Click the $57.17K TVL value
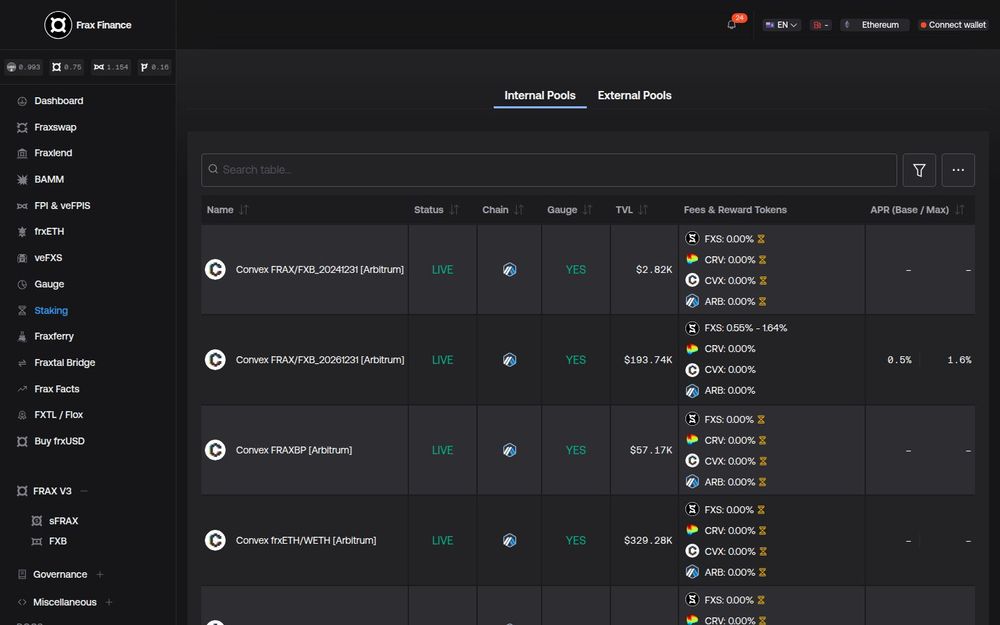This screenshot has width=1000, height=625. click(651, 450)
